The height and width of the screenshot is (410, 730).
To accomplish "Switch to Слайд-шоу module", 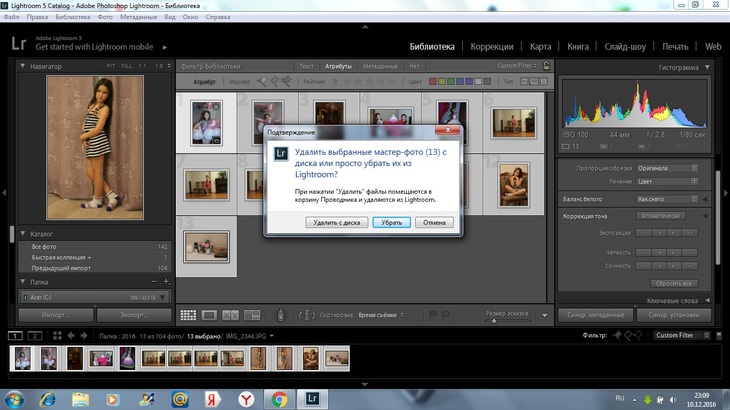I will pyautogui.click(x=625, y=47).
